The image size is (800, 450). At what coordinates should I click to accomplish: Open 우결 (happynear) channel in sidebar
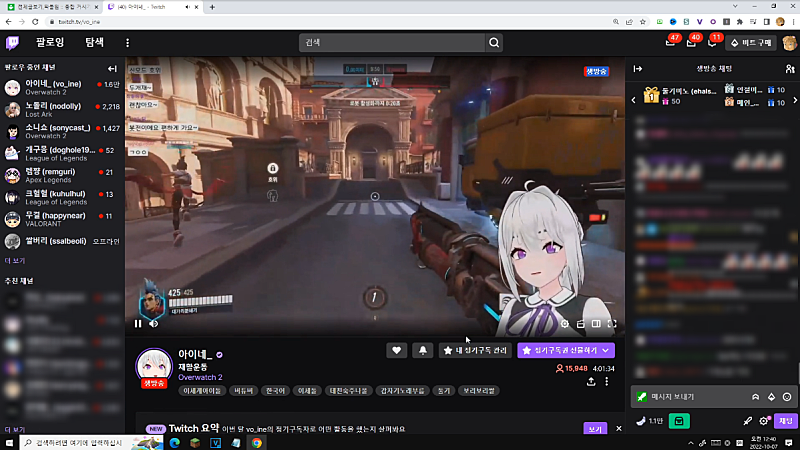pyautogui.click(x=62, y=219)
